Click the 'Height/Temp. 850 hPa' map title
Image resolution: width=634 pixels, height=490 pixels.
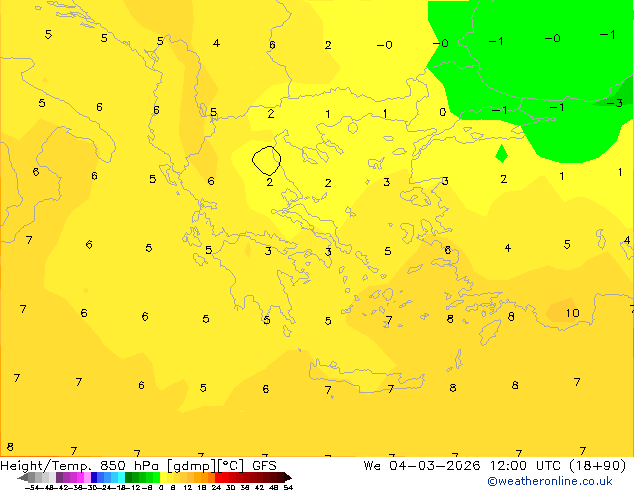coord(80,466)
